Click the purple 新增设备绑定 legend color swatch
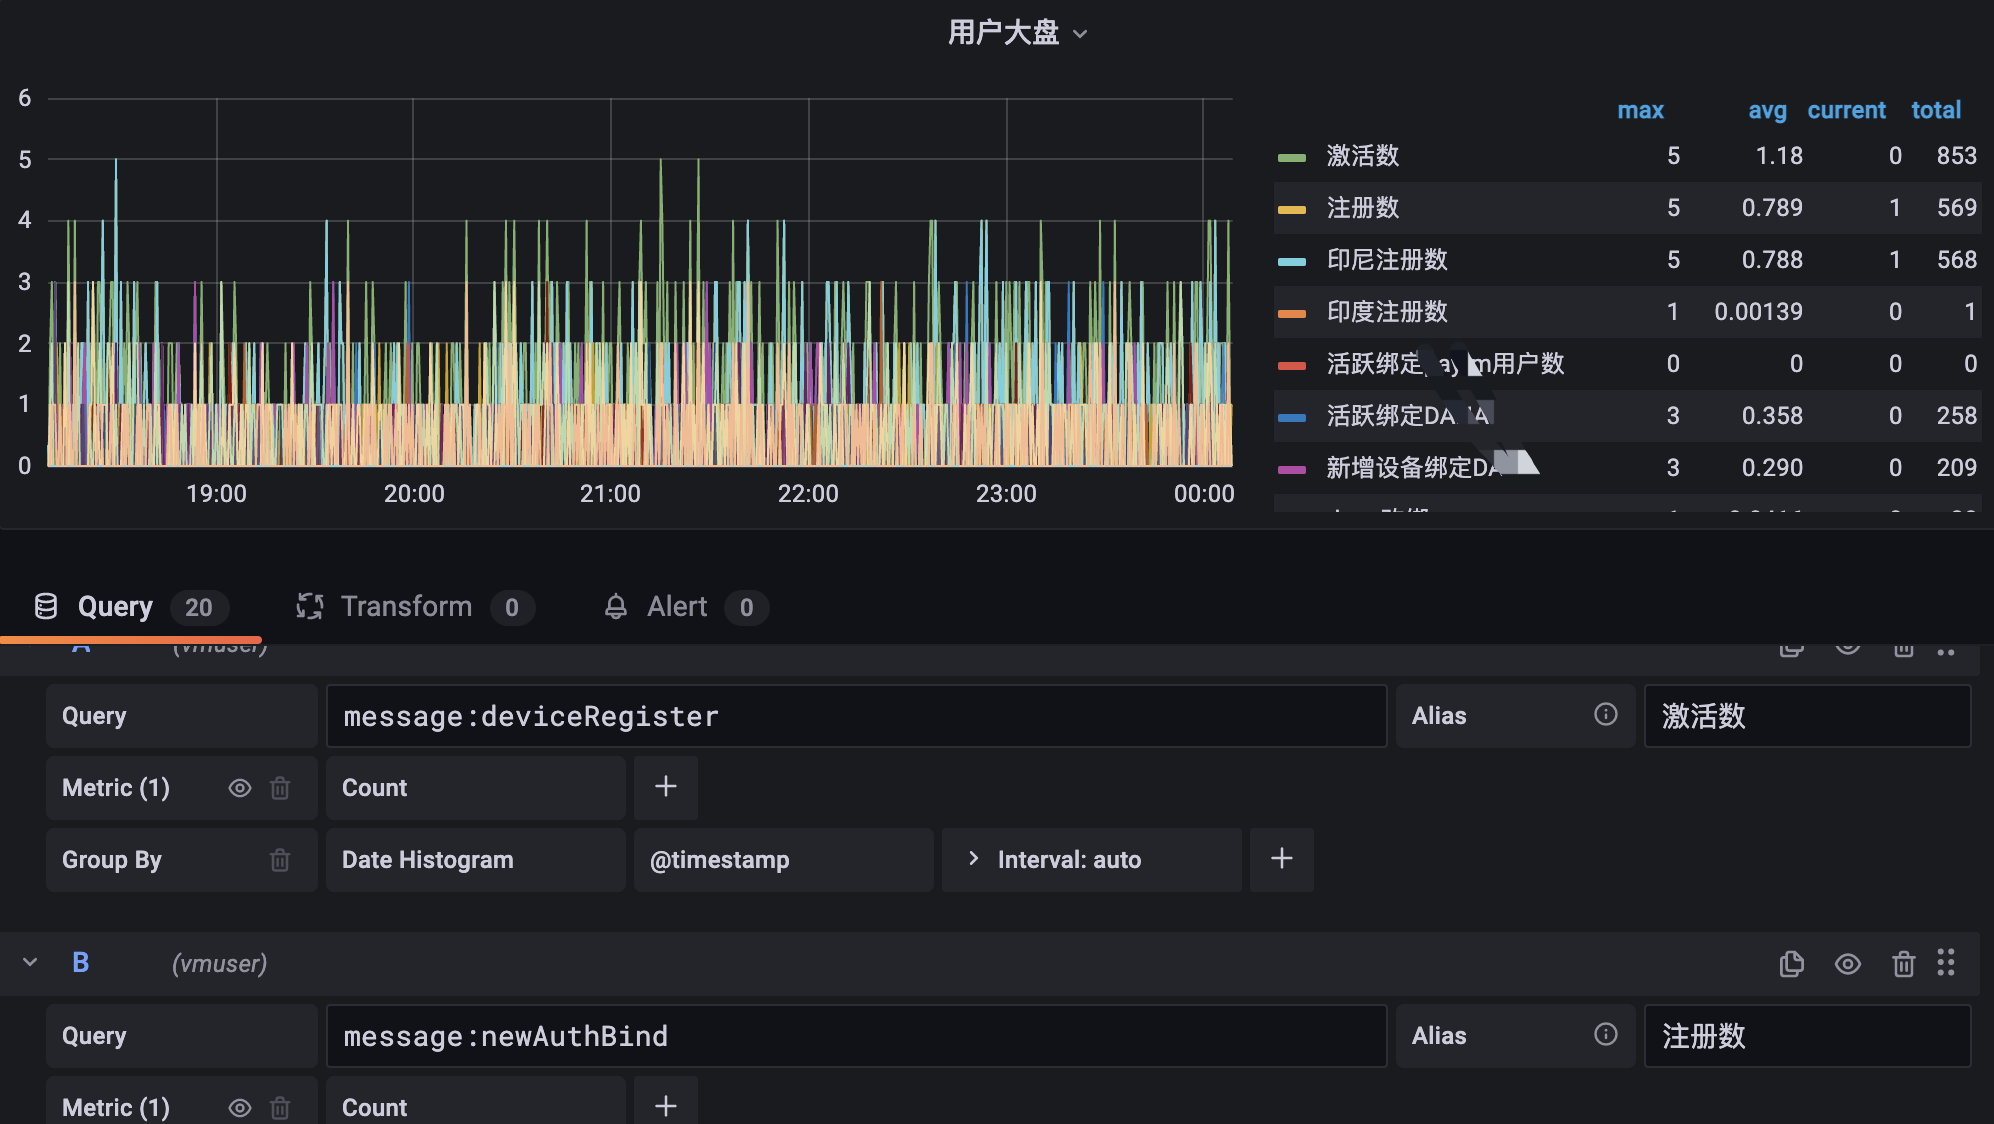The height and width of the screenshot is (1124, 1994). tap(1292, 469)
